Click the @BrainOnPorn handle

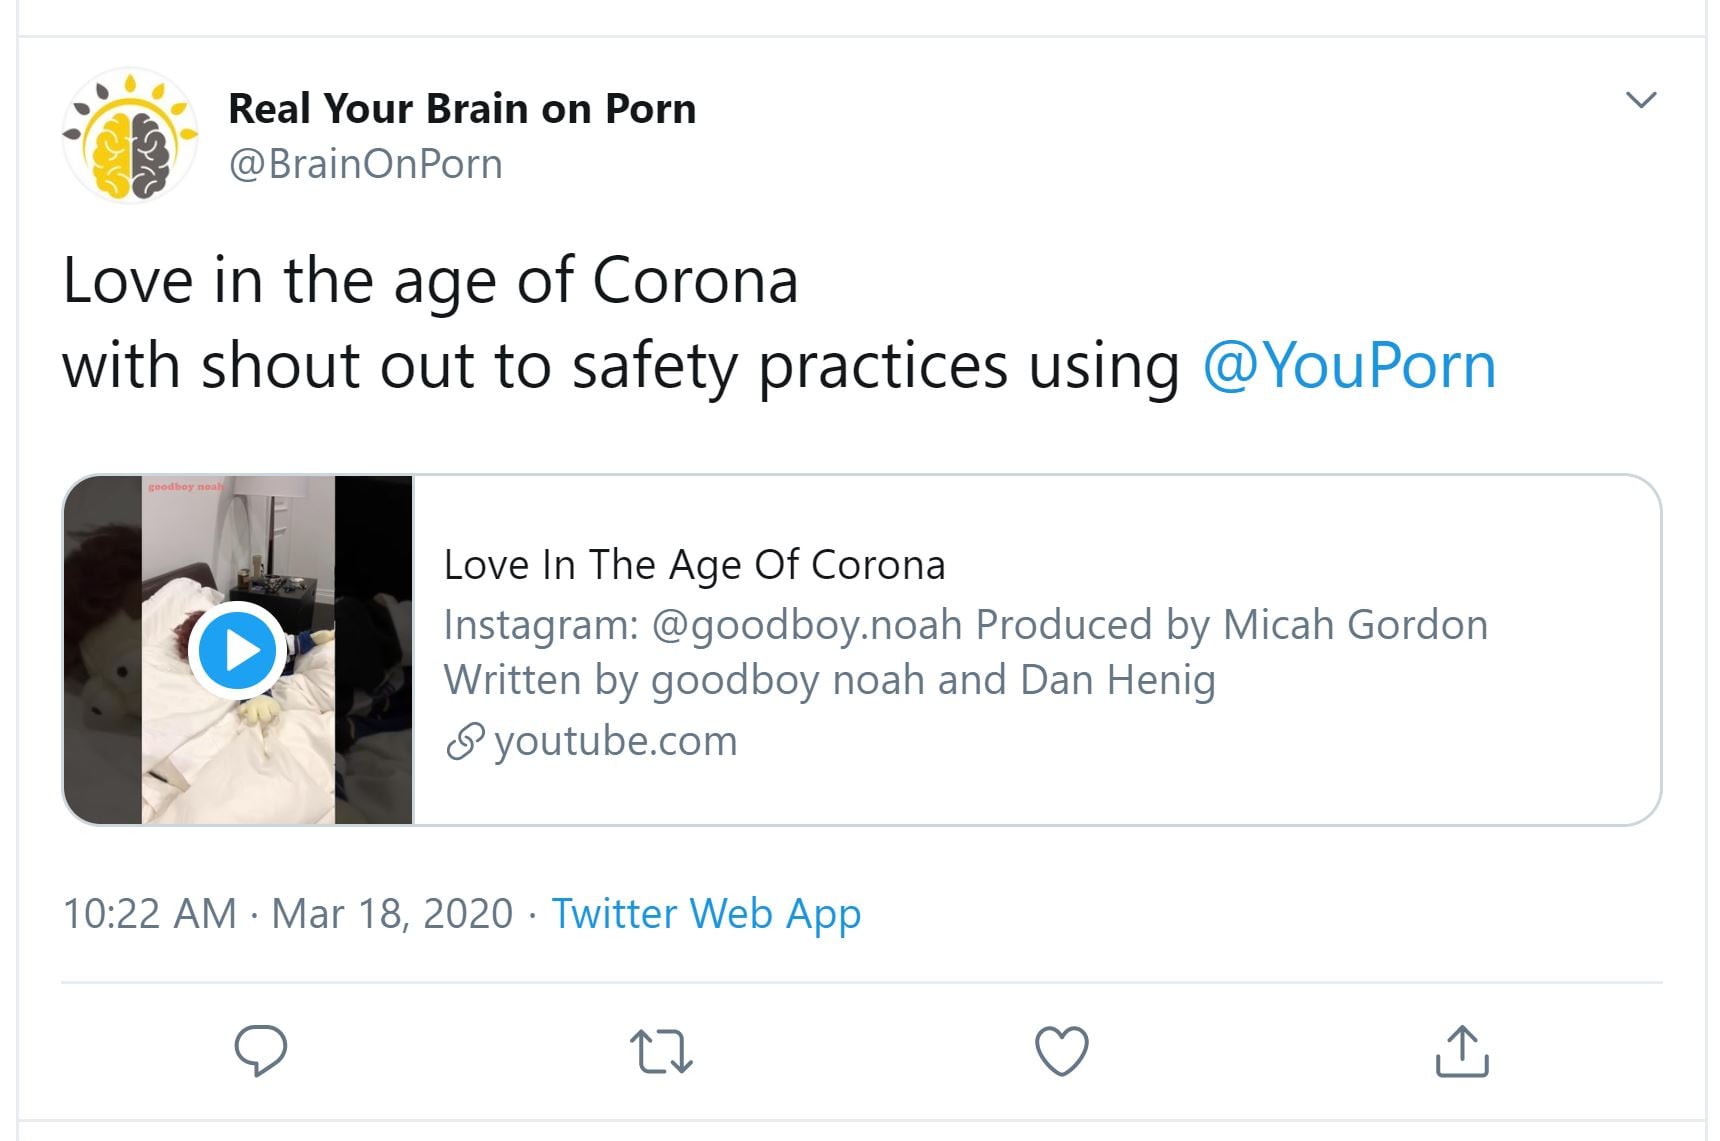click(x=366, y=164)
